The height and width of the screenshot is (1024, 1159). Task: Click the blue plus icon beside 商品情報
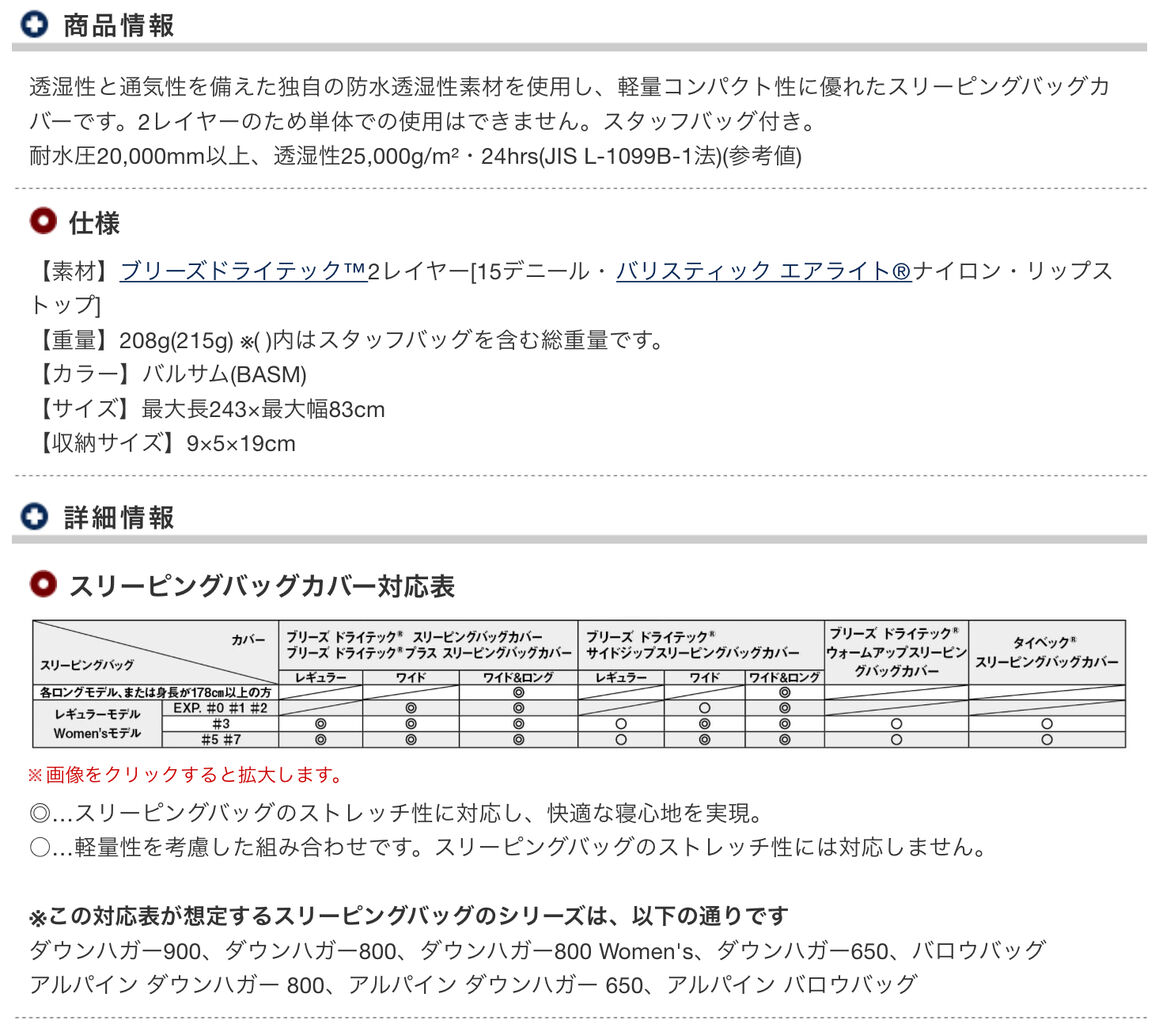34,24
